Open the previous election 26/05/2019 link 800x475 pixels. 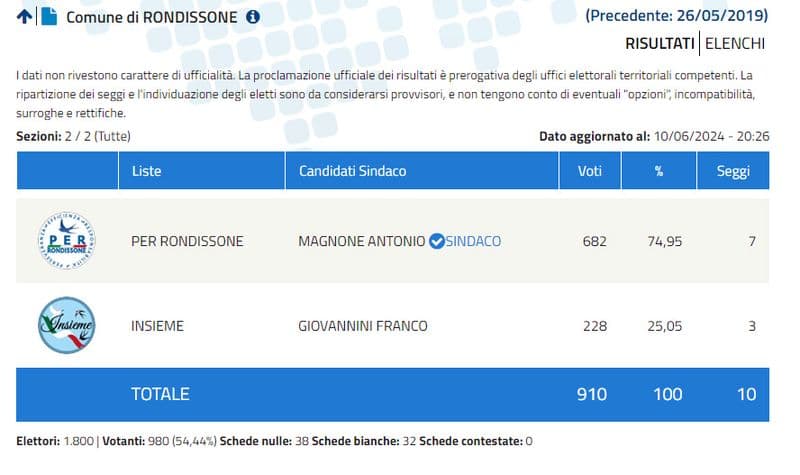pos(677,15)
